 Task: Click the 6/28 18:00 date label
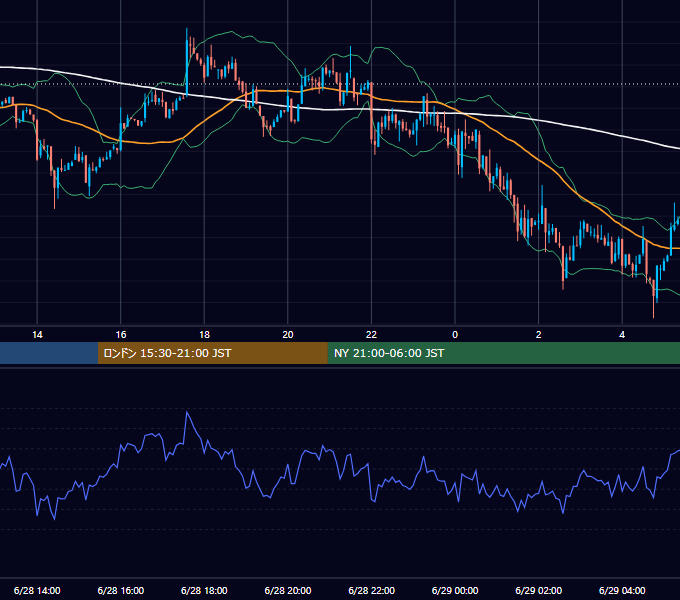[204, 590]
